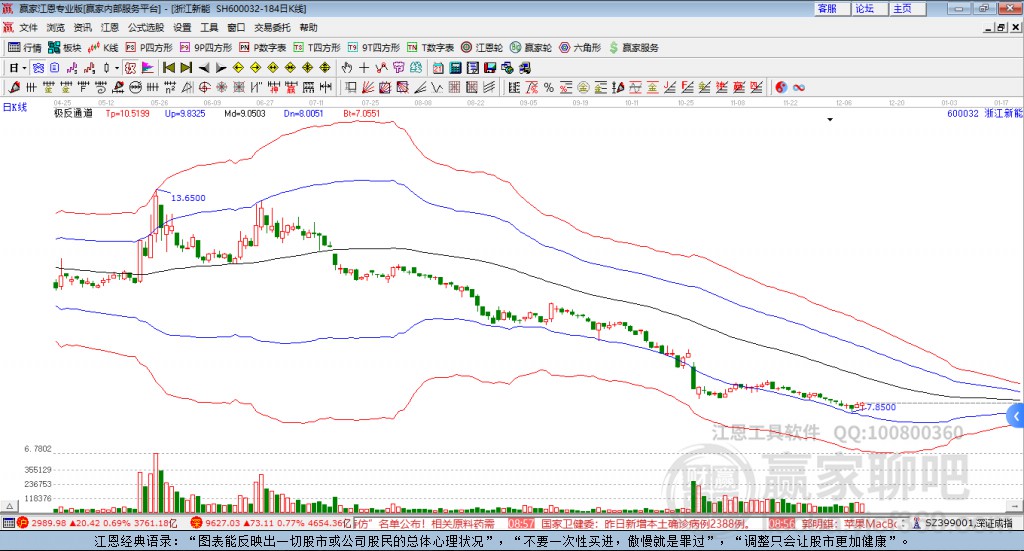The height and width of the screenshot is (551, 1024).
Task: Open the T四方形 tool
Action: pyautogui.click(x=317, y=48)
